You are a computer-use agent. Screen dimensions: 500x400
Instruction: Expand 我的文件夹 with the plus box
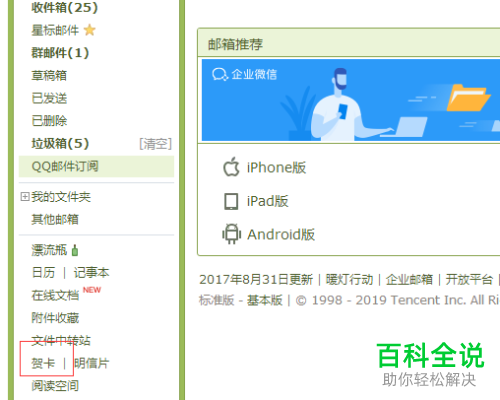[25, 197]
